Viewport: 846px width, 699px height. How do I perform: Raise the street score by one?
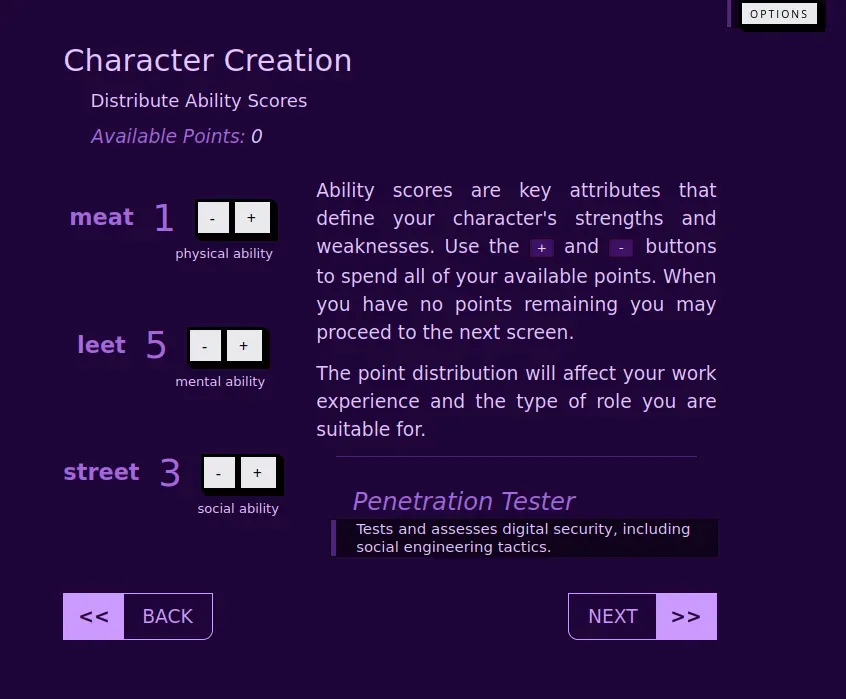pyautogui.click(x=257, y=473)
